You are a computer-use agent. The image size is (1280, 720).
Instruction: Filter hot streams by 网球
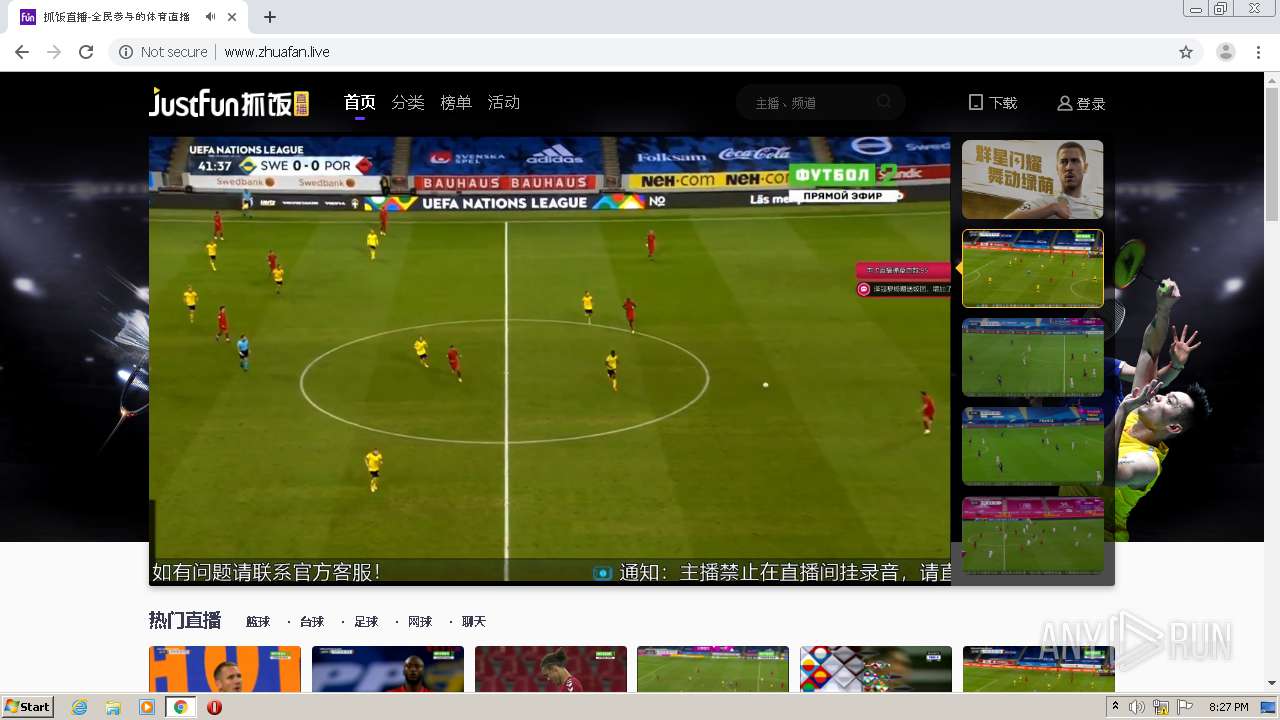click(x=420, y=622)
